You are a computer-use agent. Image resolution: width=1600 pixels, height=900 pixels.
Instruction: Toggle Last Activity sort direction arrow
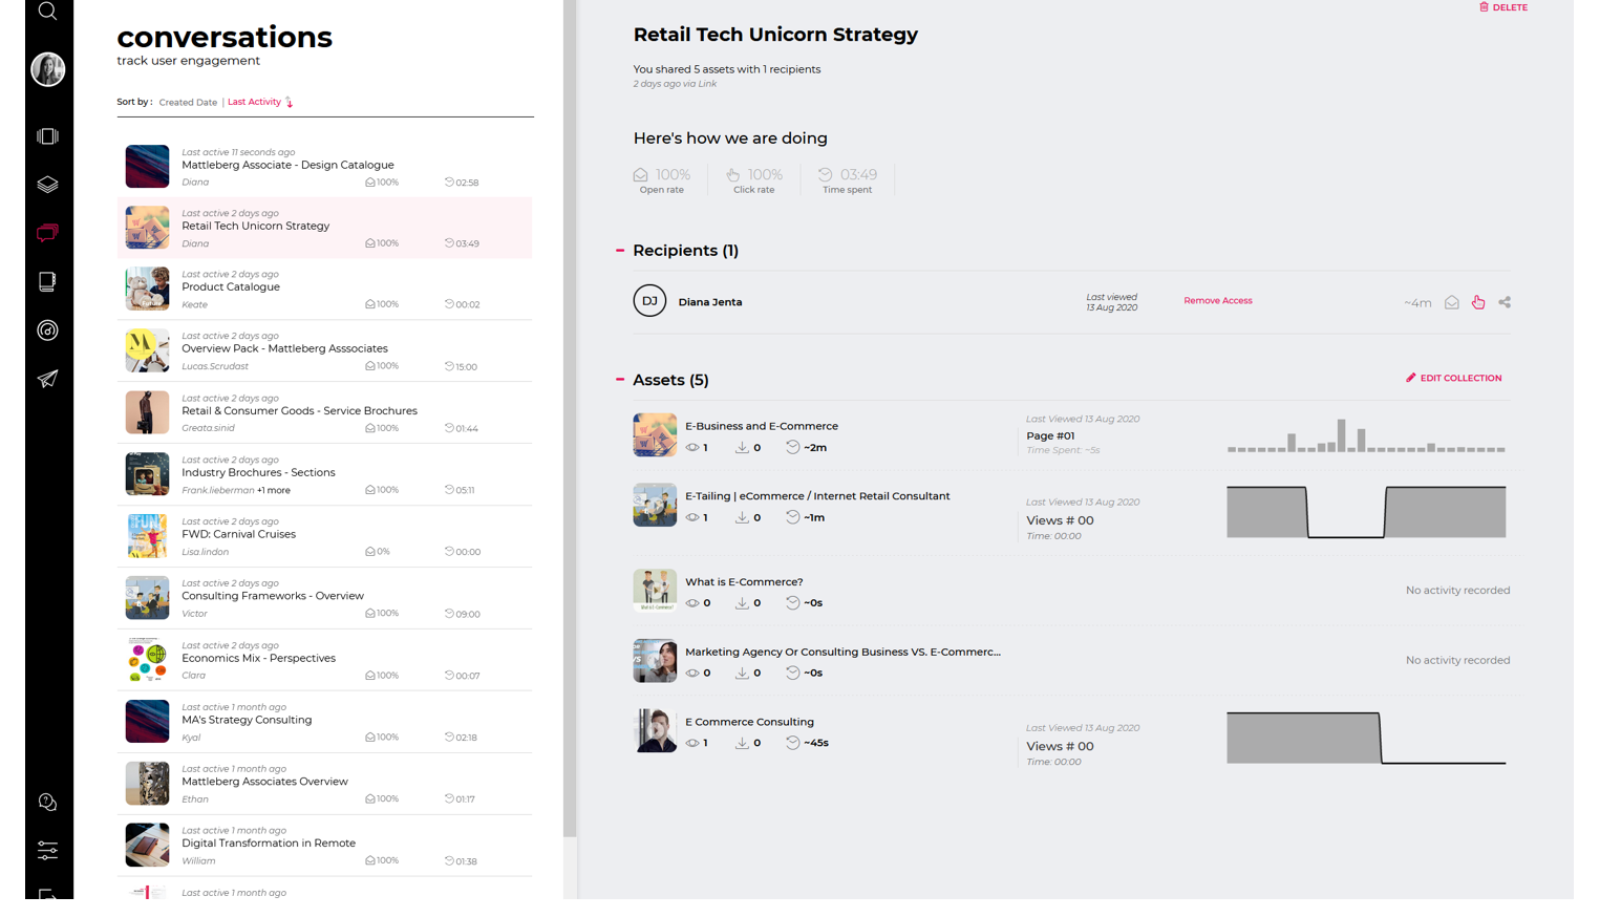(x=289, y=102)
